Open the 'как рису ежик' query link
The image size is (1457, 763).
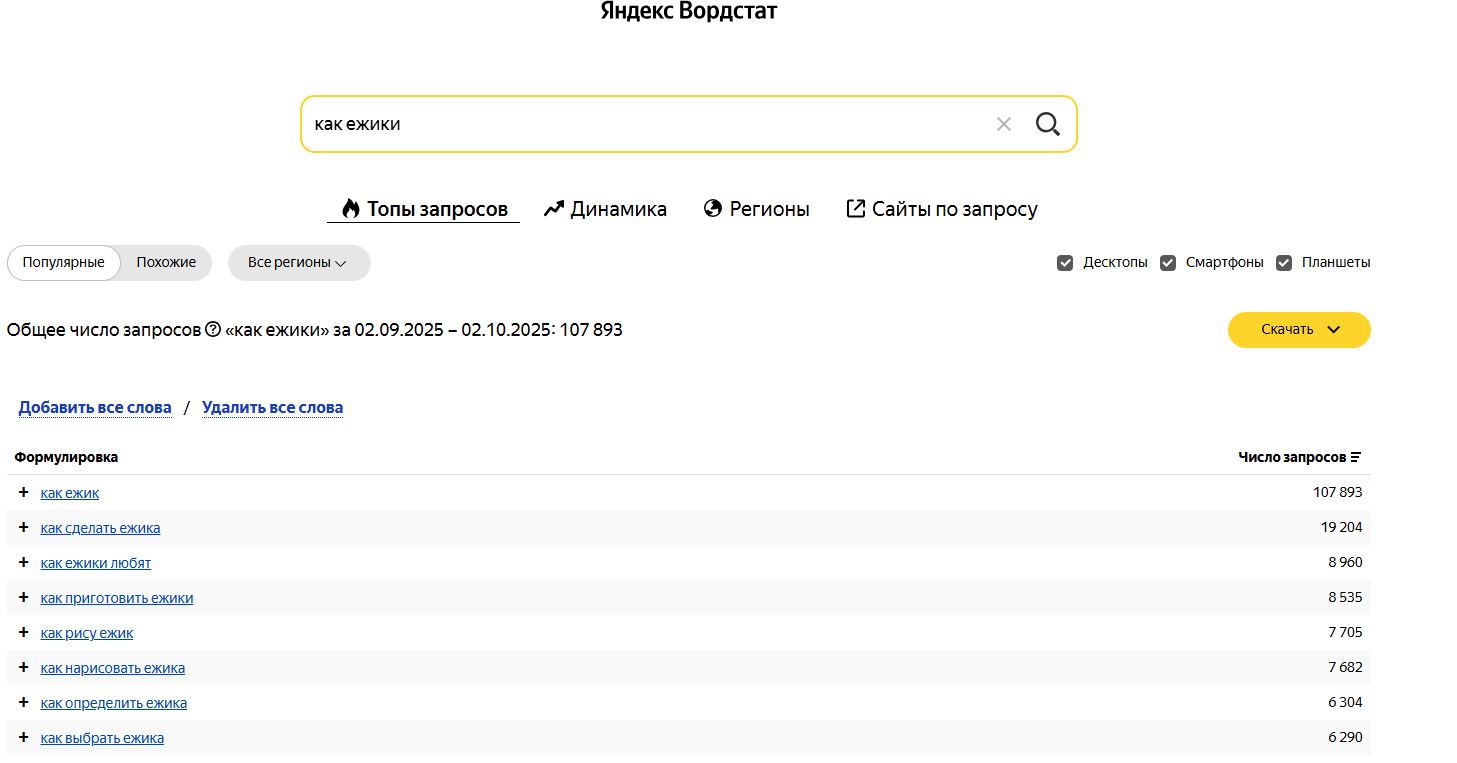click(x=87, y=633)
